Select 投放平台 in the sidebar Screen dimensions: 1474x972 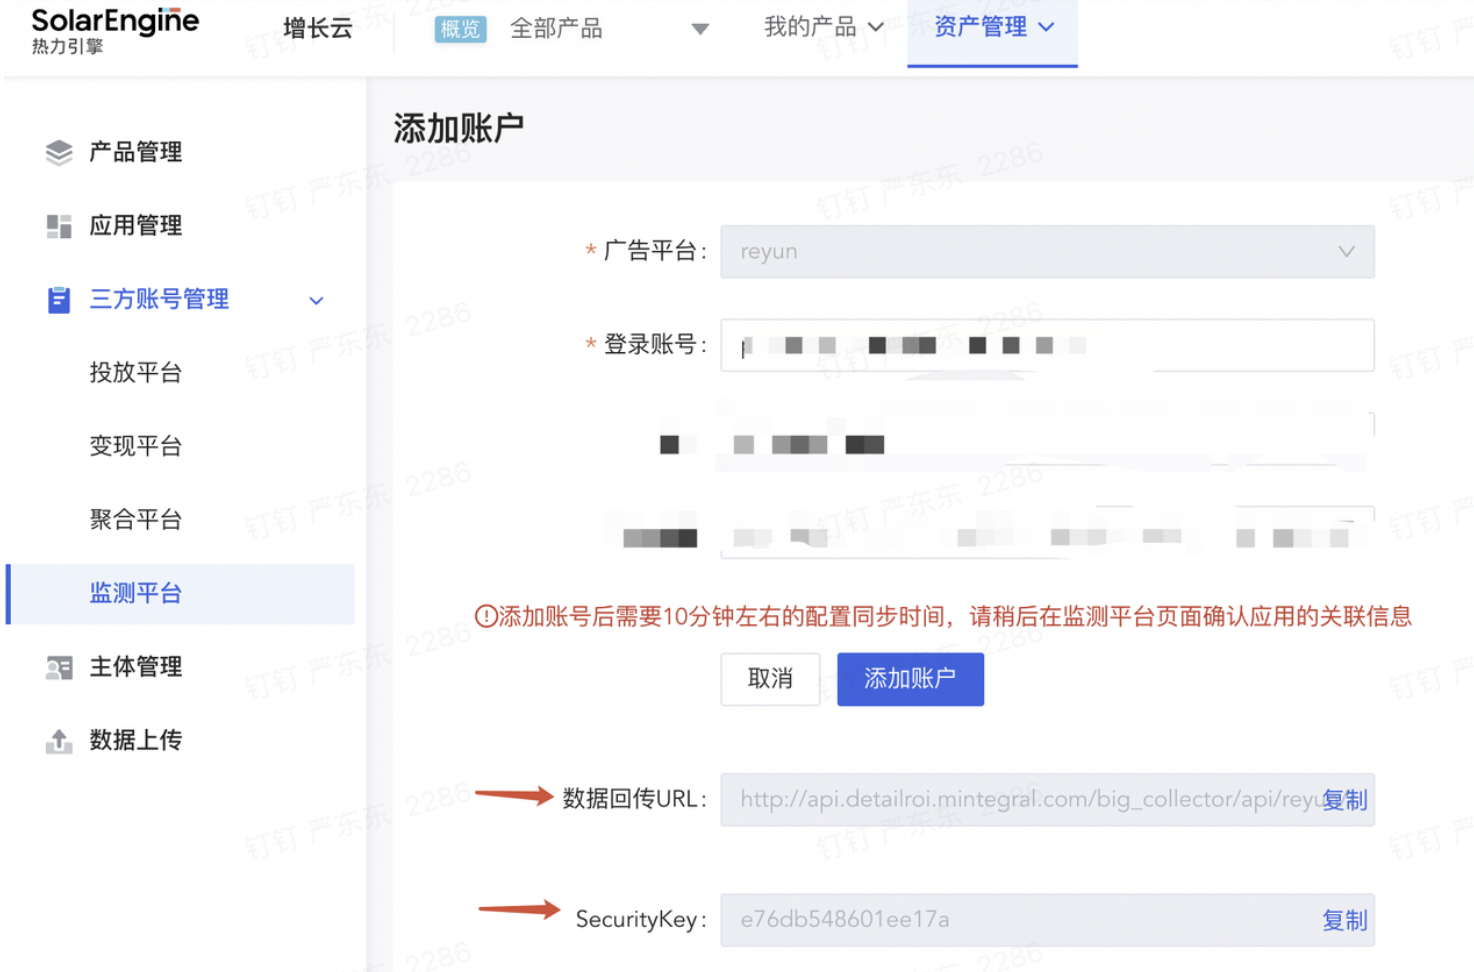click(x=136, y=372)
